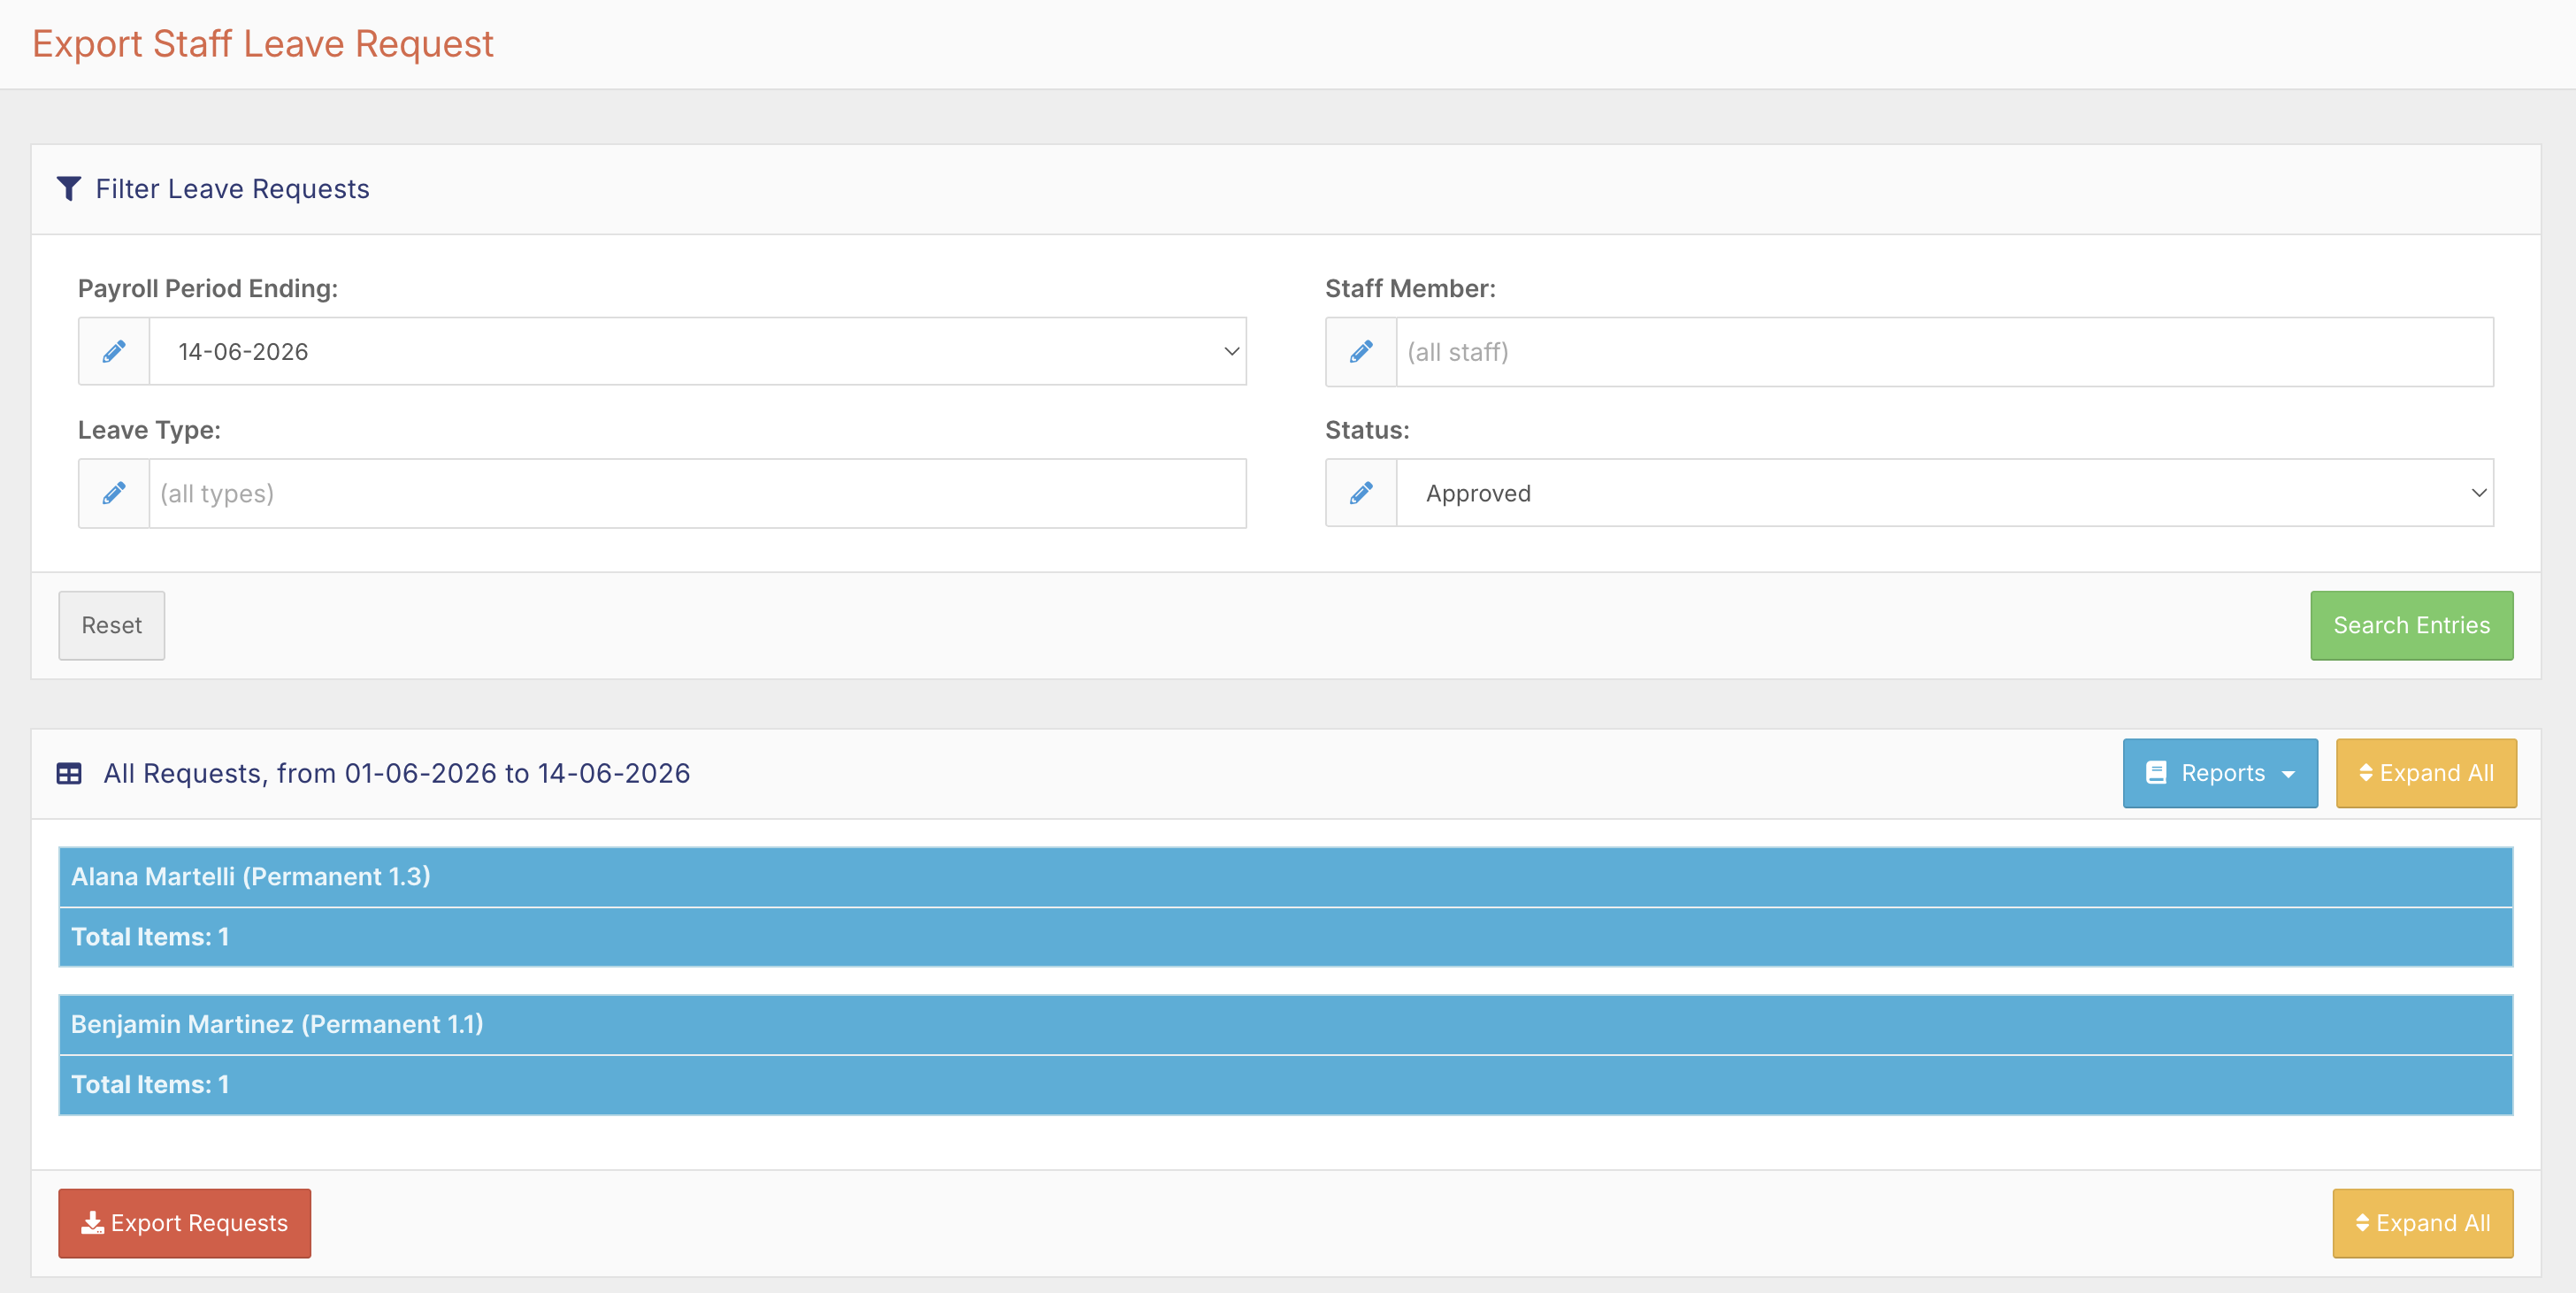
Task: Click the Search Entries button
Action: click(2412, 625)
